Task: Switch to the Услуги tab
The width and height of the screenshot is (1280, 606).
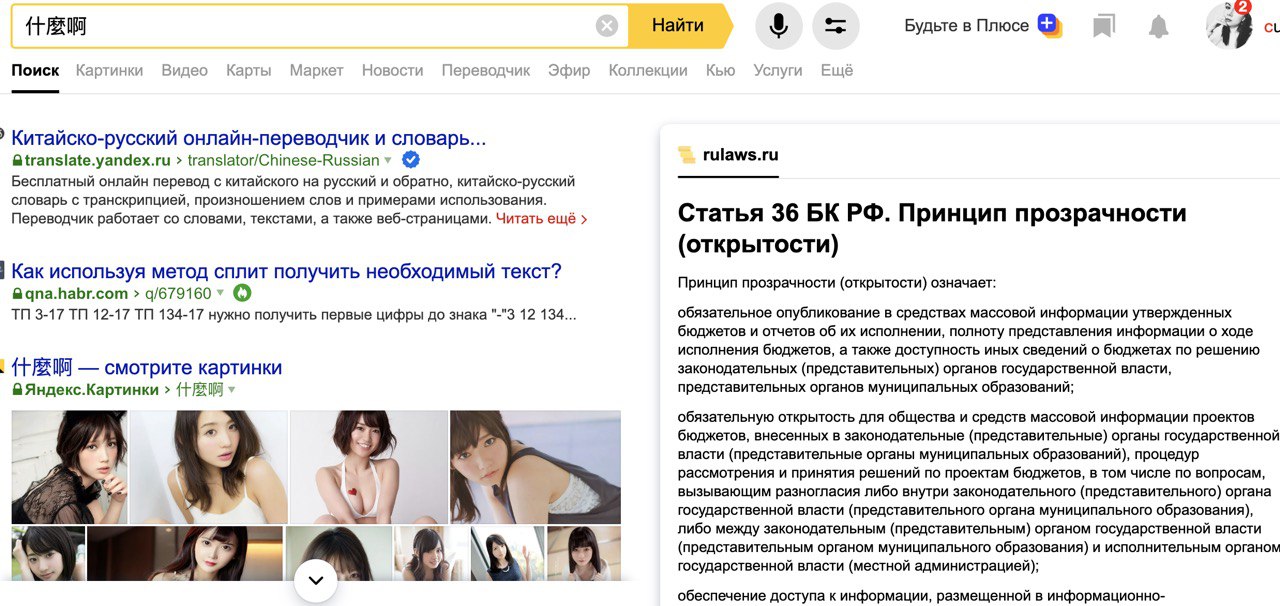Action: (x=778, y=70)
